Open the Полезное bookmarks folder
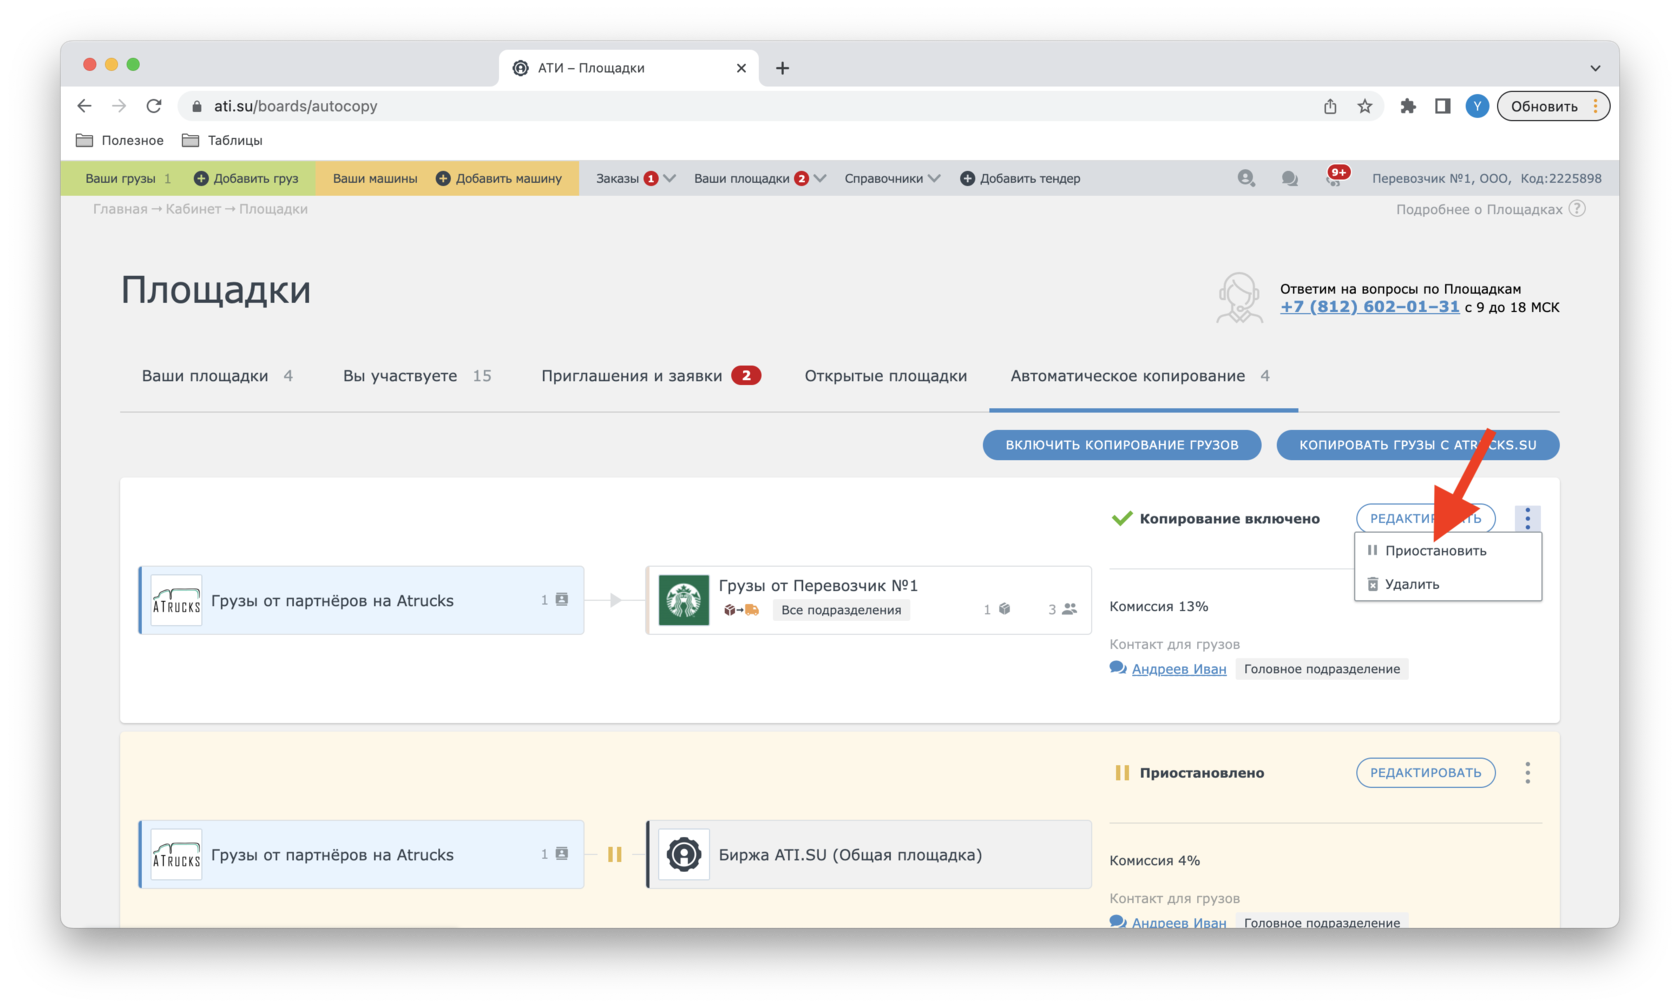1680x1008 pixels. tap(120, 140)
